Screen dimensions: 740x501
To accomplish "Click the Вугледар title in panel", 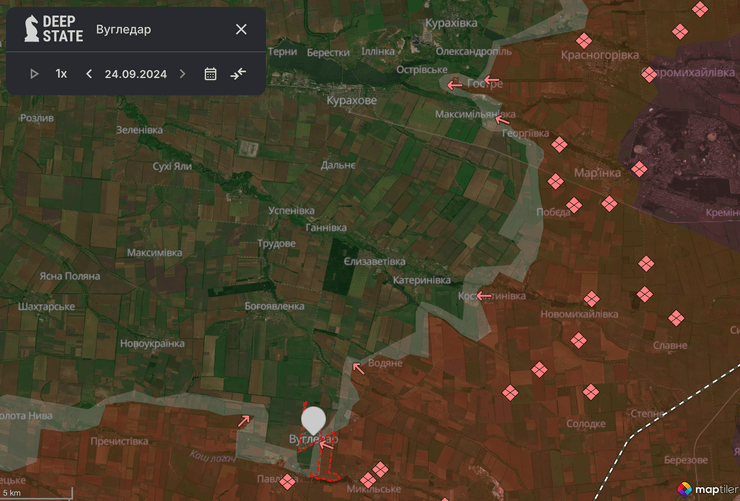I will [123, 29].
